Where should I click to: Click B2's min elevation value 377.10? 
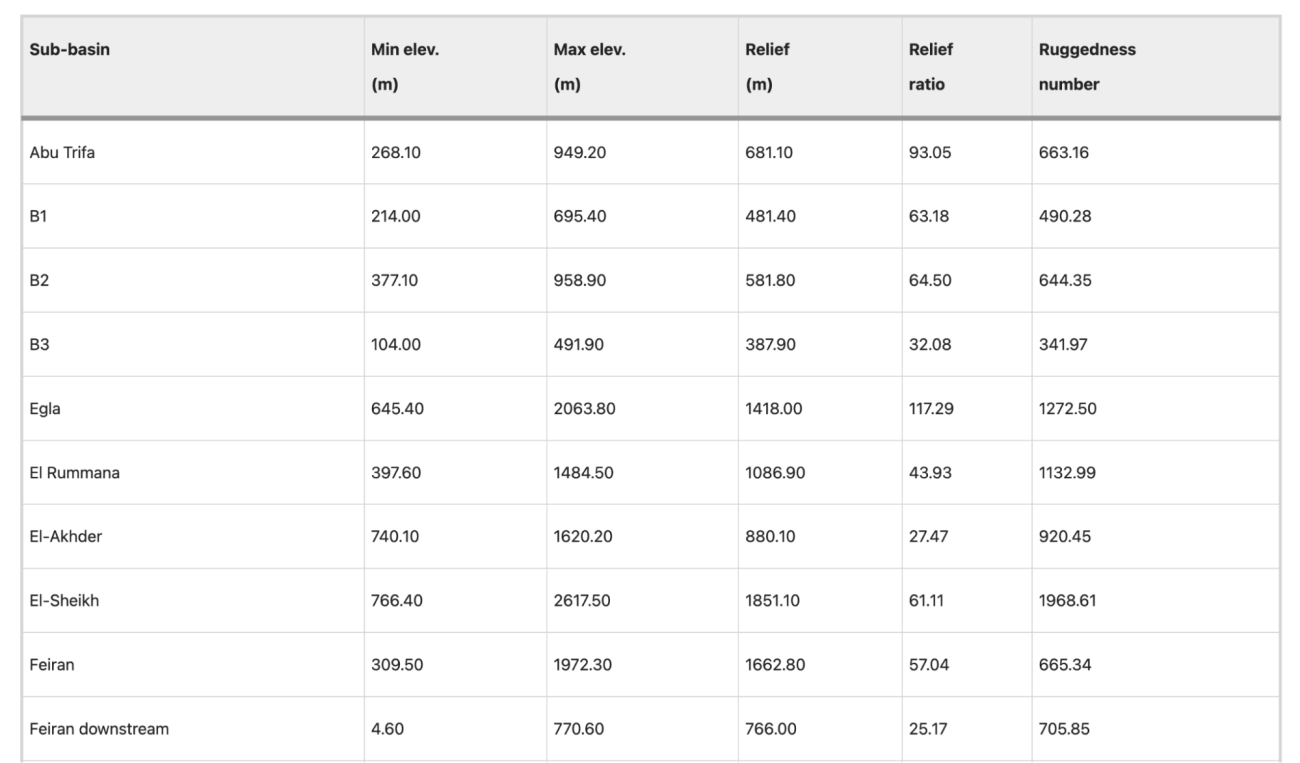[x=396, y=281]
